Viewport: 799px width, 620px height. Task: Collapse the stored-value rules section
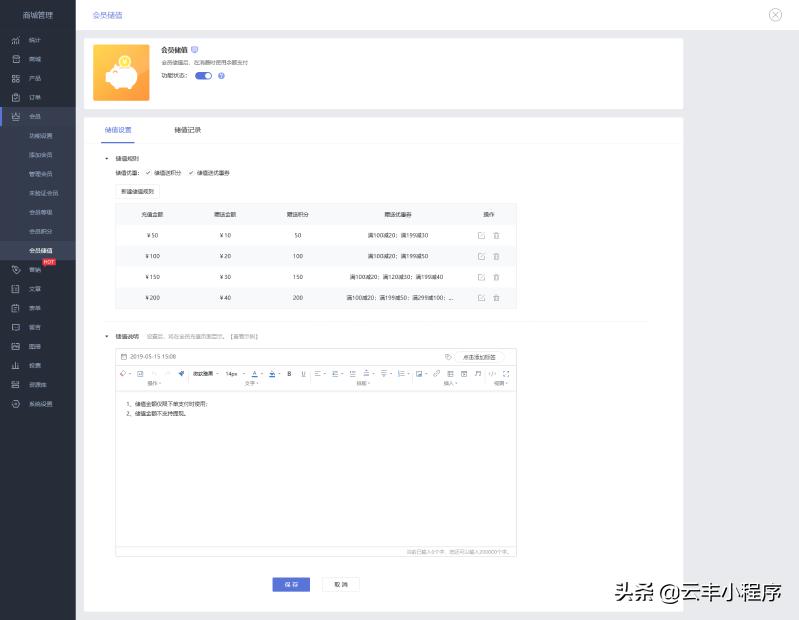coord(106,158)
